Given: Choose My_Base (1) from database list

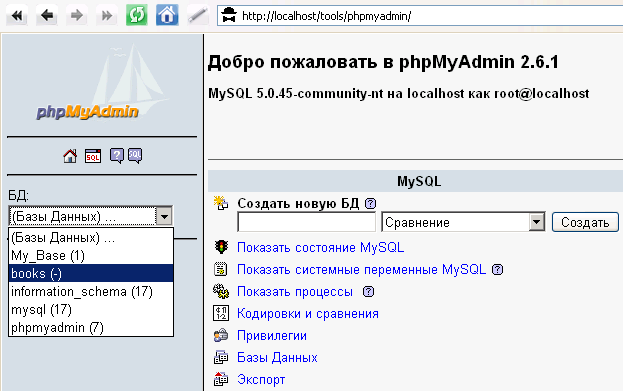Looking at the screenshot, I should tap(91, 255).
